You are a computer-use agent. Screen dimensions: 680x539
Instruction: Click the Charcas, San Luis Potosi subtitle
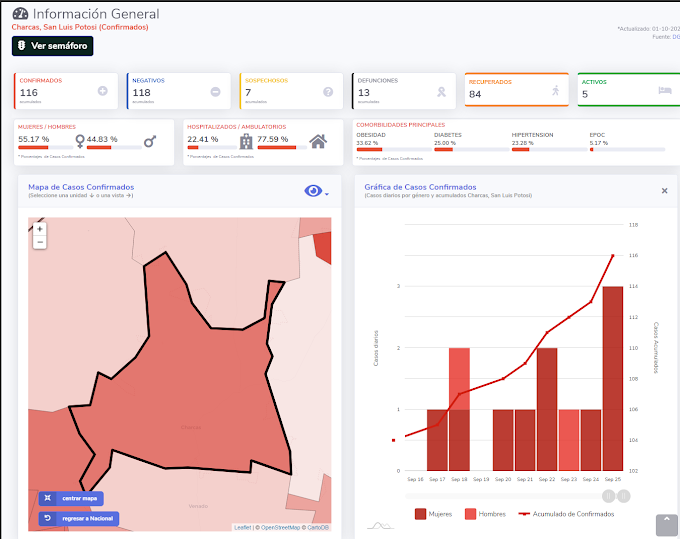pos(80,27)
